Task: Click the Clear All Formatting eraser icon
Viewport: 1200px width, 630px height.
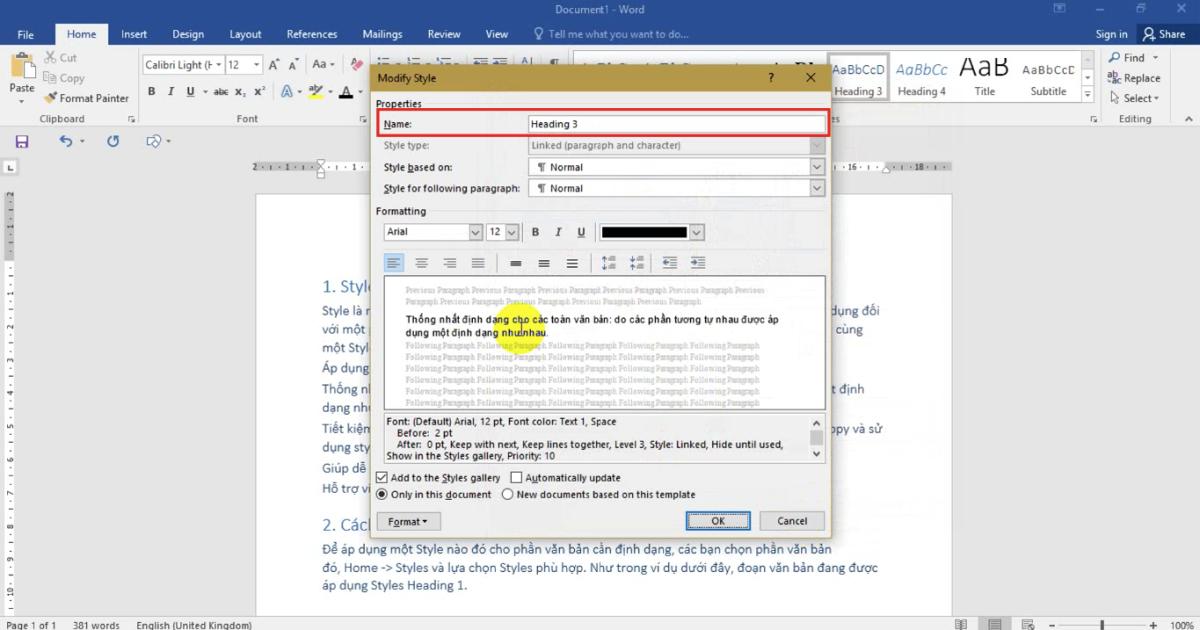Action: coord(357,65)
